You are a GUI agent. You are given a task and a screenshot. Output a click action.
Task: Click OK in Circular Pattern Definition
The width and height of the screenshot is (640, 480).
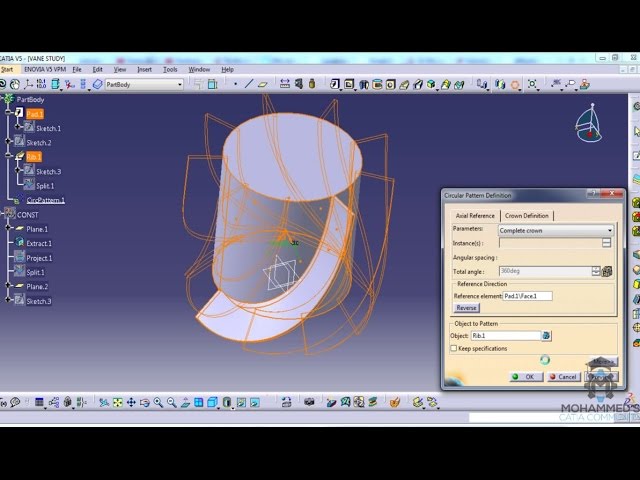(526, 377)
